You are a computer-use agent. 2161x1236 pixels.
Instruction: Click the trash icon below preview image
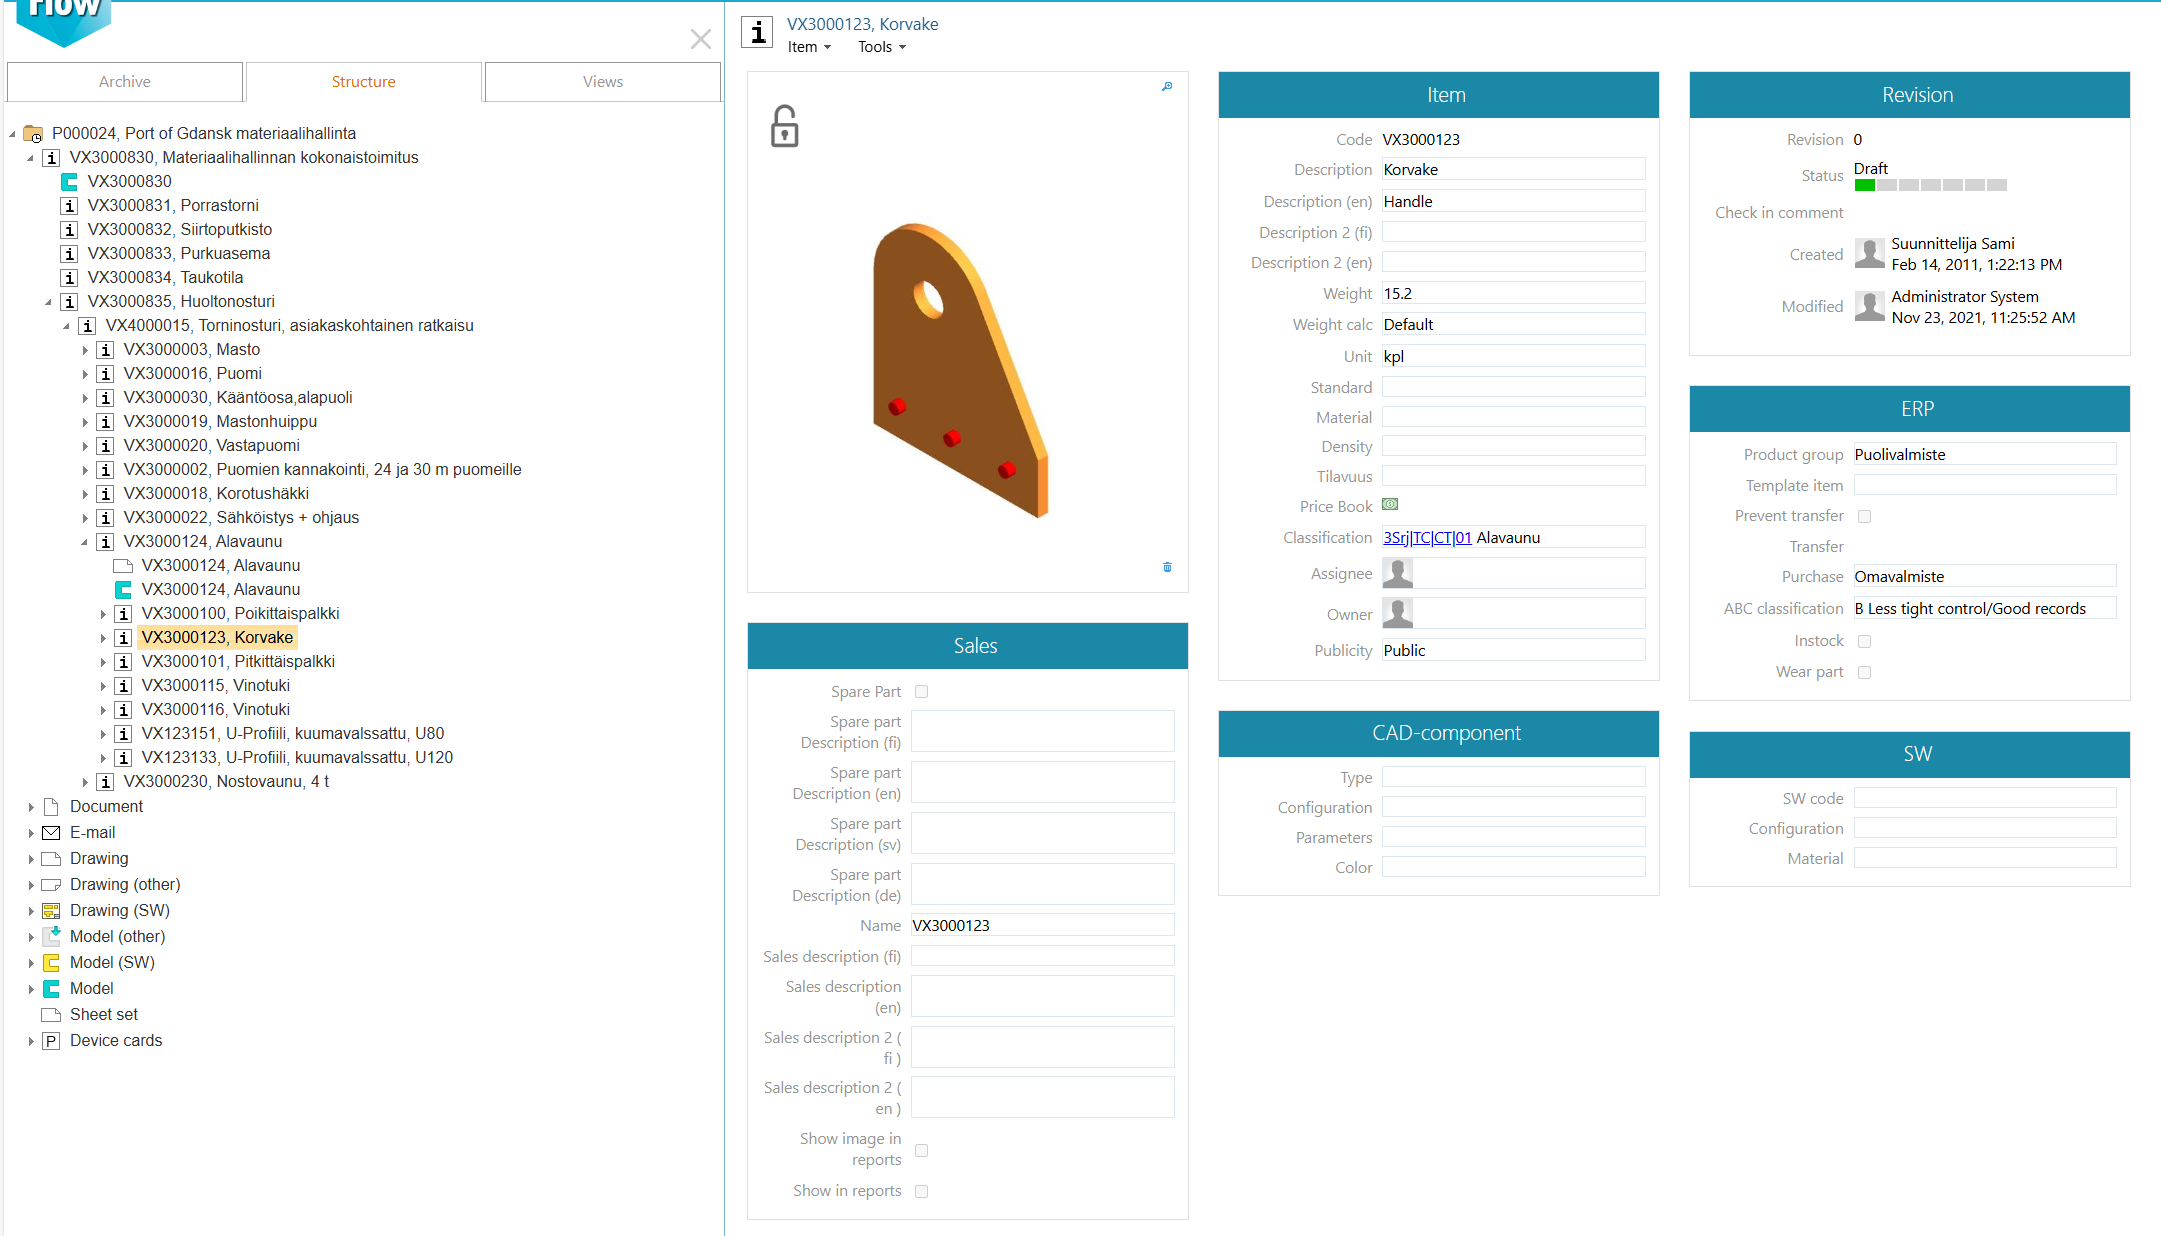[1167, 567]
